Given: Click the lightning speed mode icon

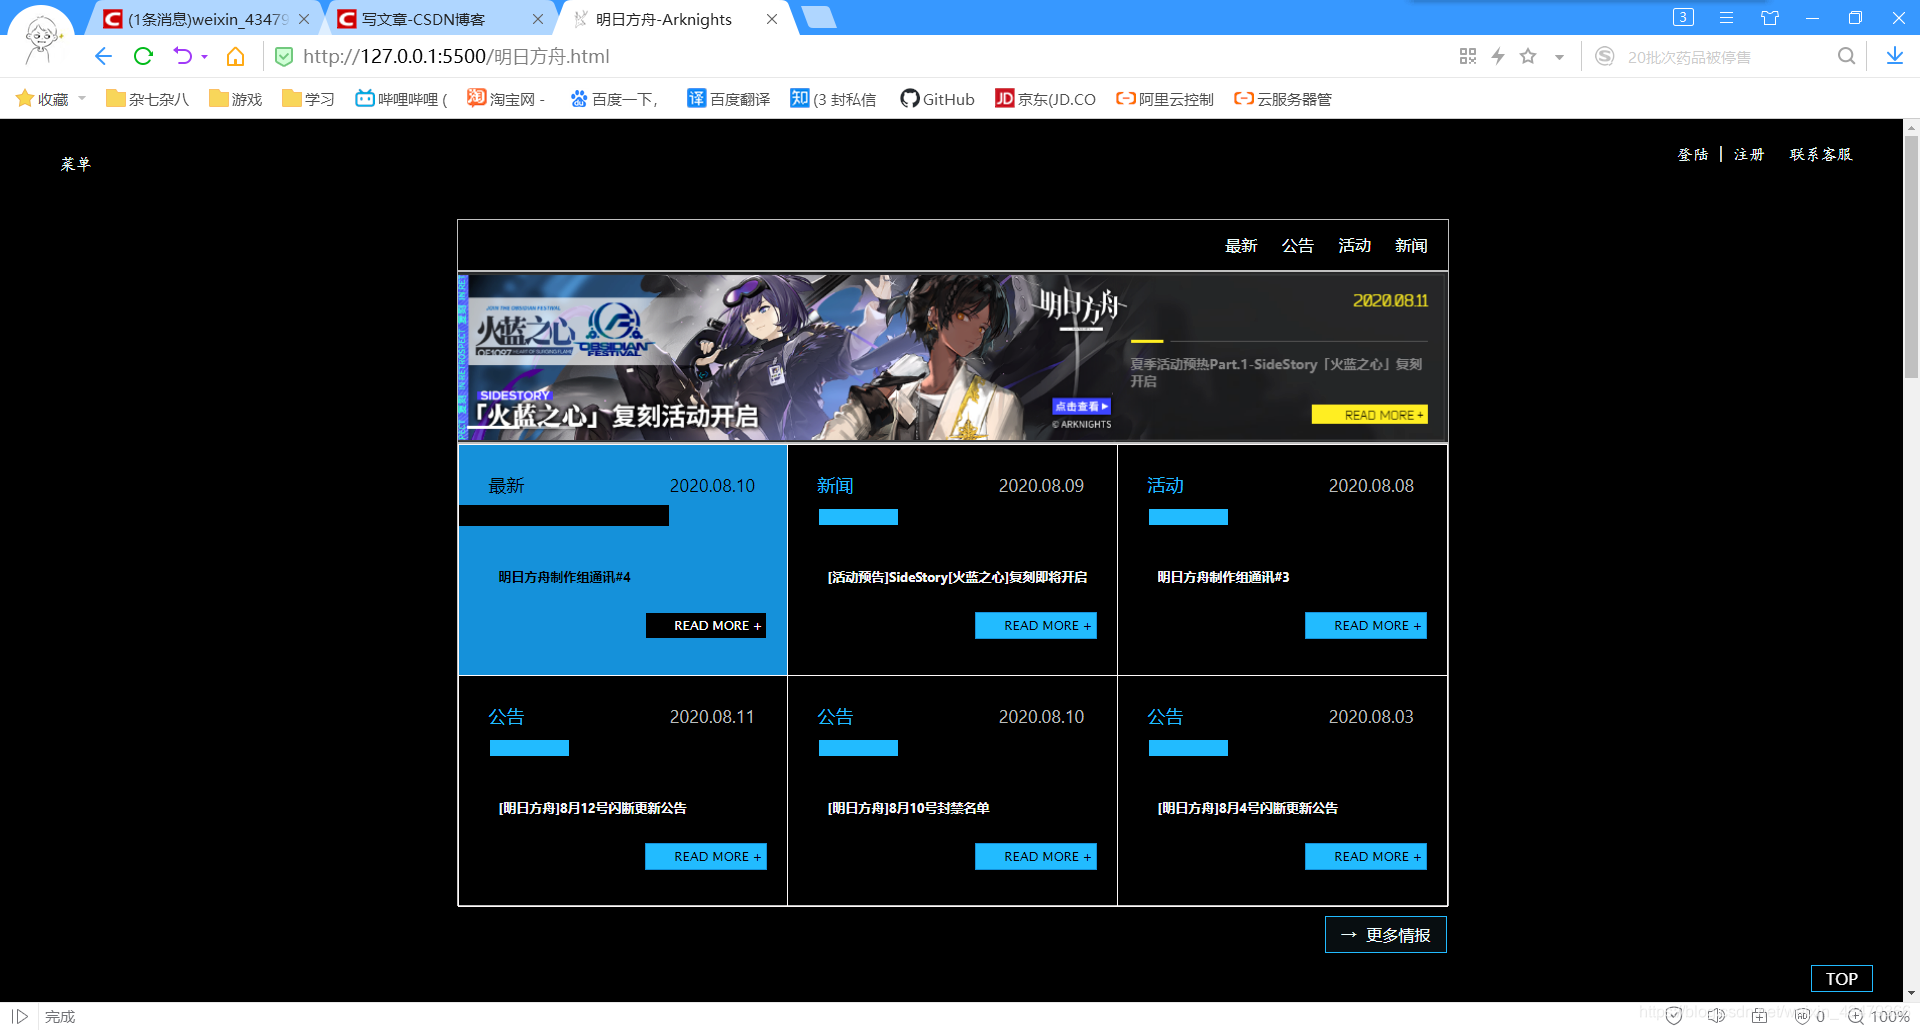Looking at the screenshot, I should pyautogui.click(x=1498, y=57).
